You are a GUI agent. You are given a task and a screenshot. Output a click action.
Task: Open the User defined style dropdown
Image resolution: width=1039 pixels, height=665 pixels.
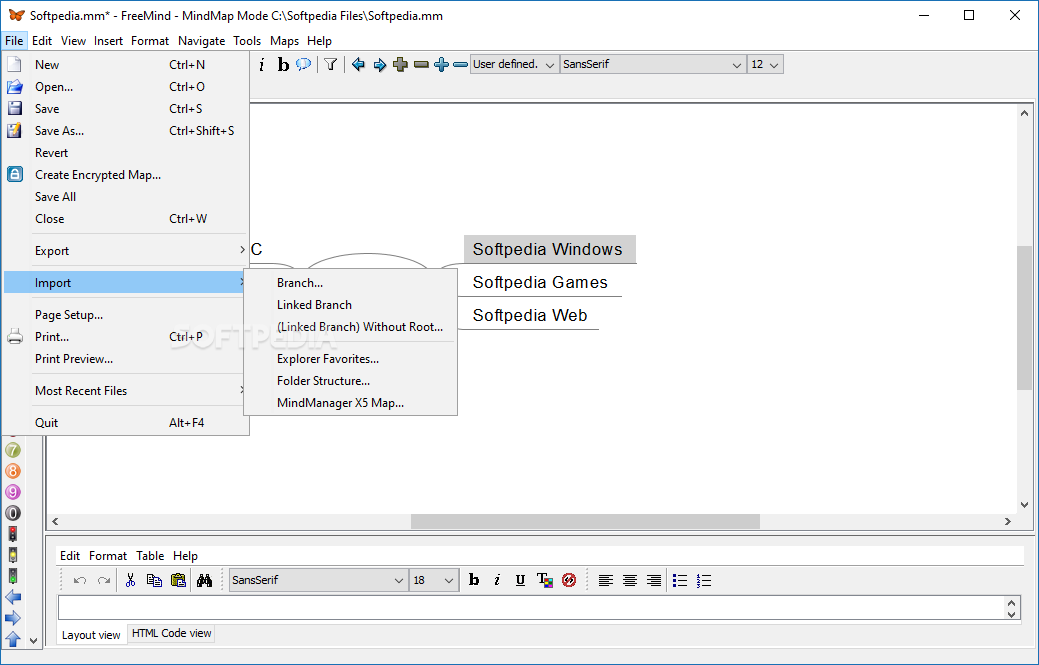[514, 64]
